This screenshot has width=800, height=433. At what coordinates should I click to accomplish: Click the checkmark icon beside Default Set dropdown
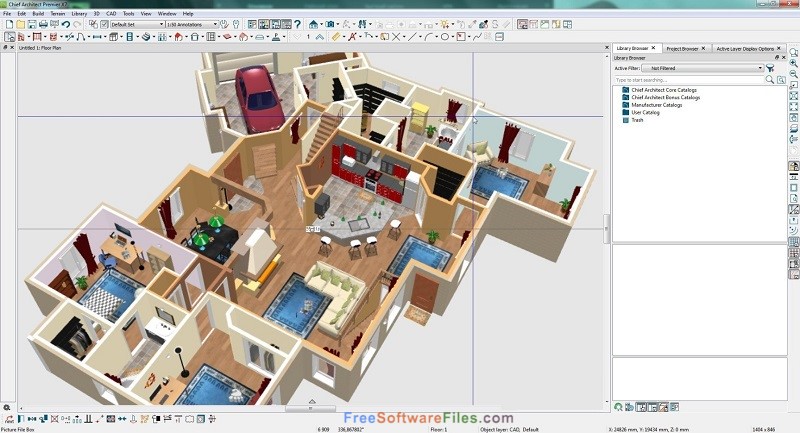click(104, 24)
